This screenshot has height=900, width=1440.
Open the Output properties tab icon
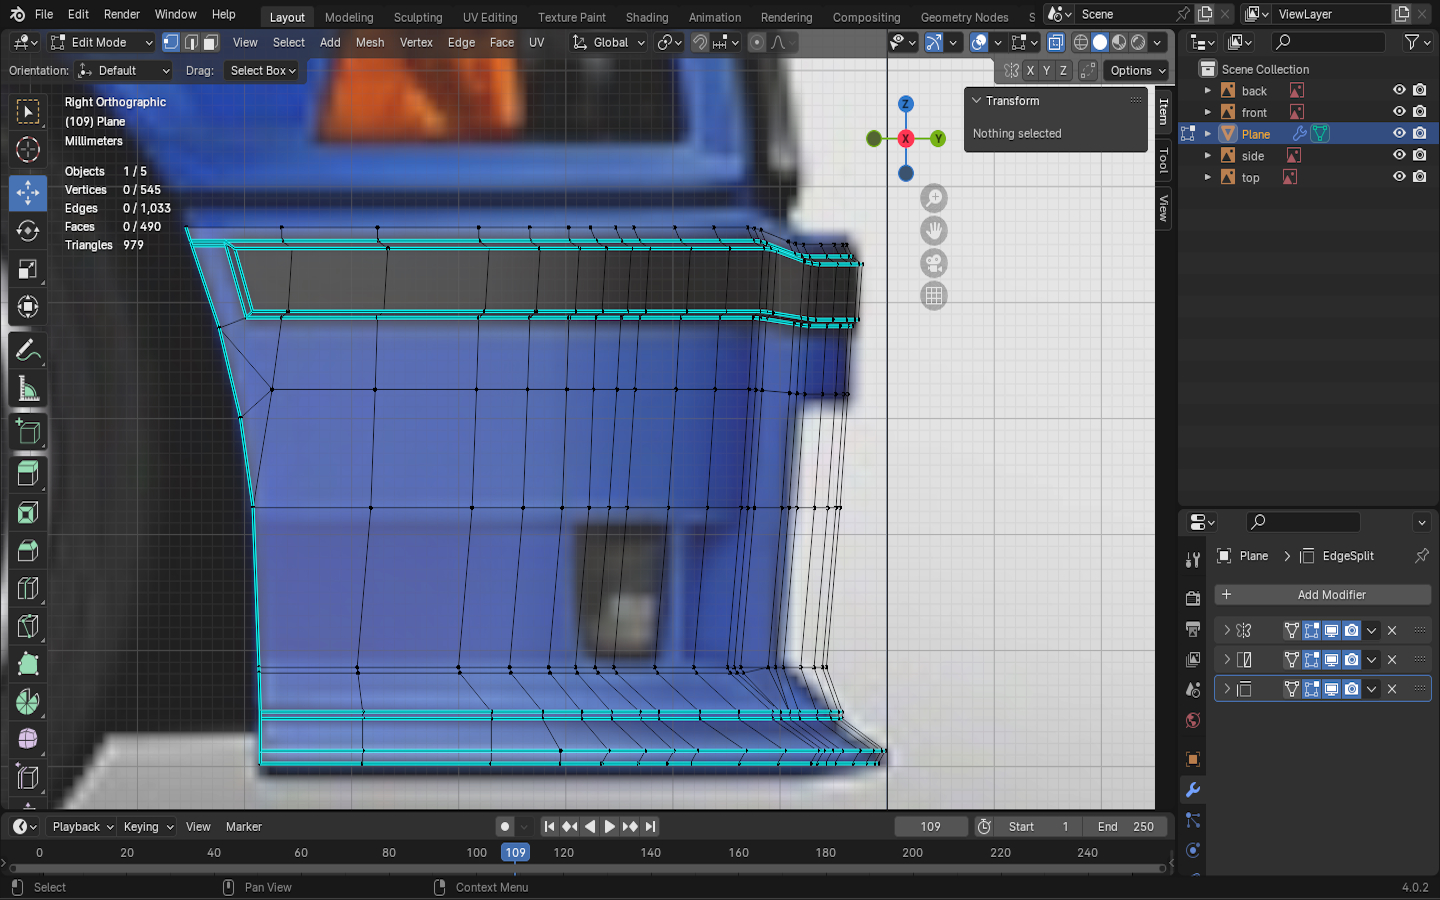(x=1193, y=629)
